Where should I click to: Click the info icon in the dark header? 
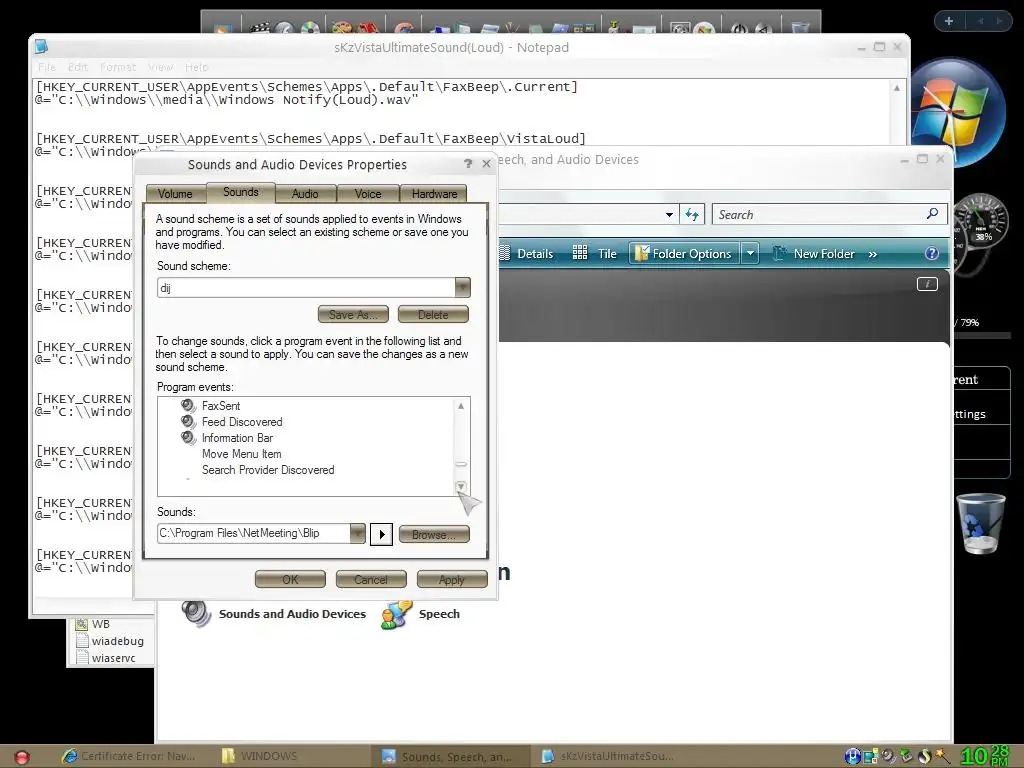point(927,284)
